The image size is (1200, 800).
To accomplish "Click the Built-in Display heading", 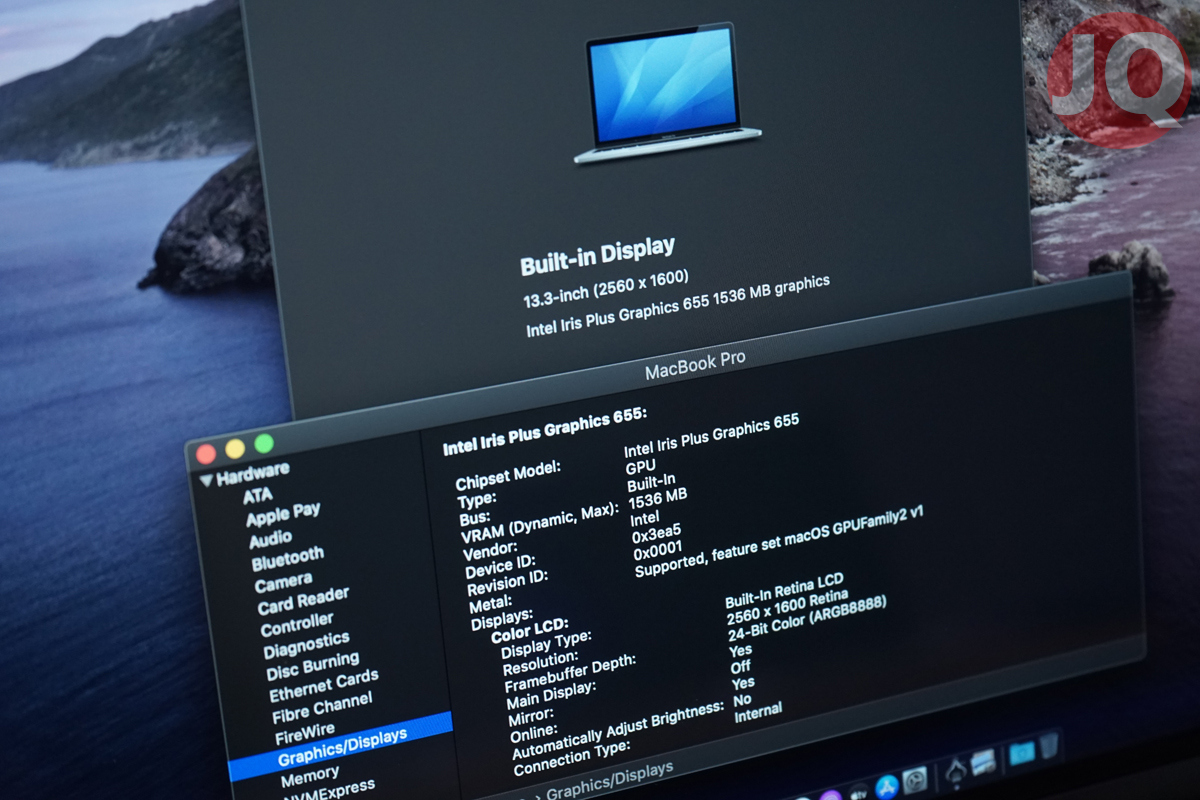I will 597,256.
